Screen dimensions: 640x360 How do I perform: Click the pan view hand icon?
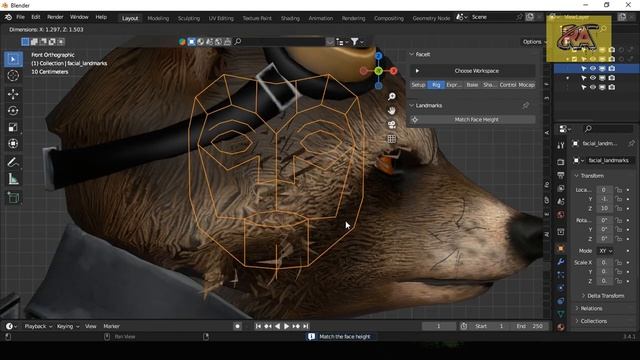coord(392,111)
